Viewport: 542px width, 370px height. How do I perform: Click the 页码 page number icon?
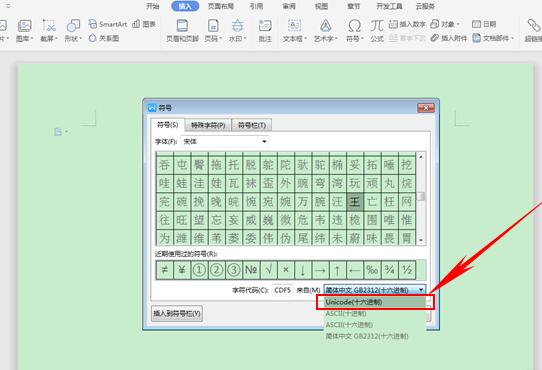pos(213,26)
